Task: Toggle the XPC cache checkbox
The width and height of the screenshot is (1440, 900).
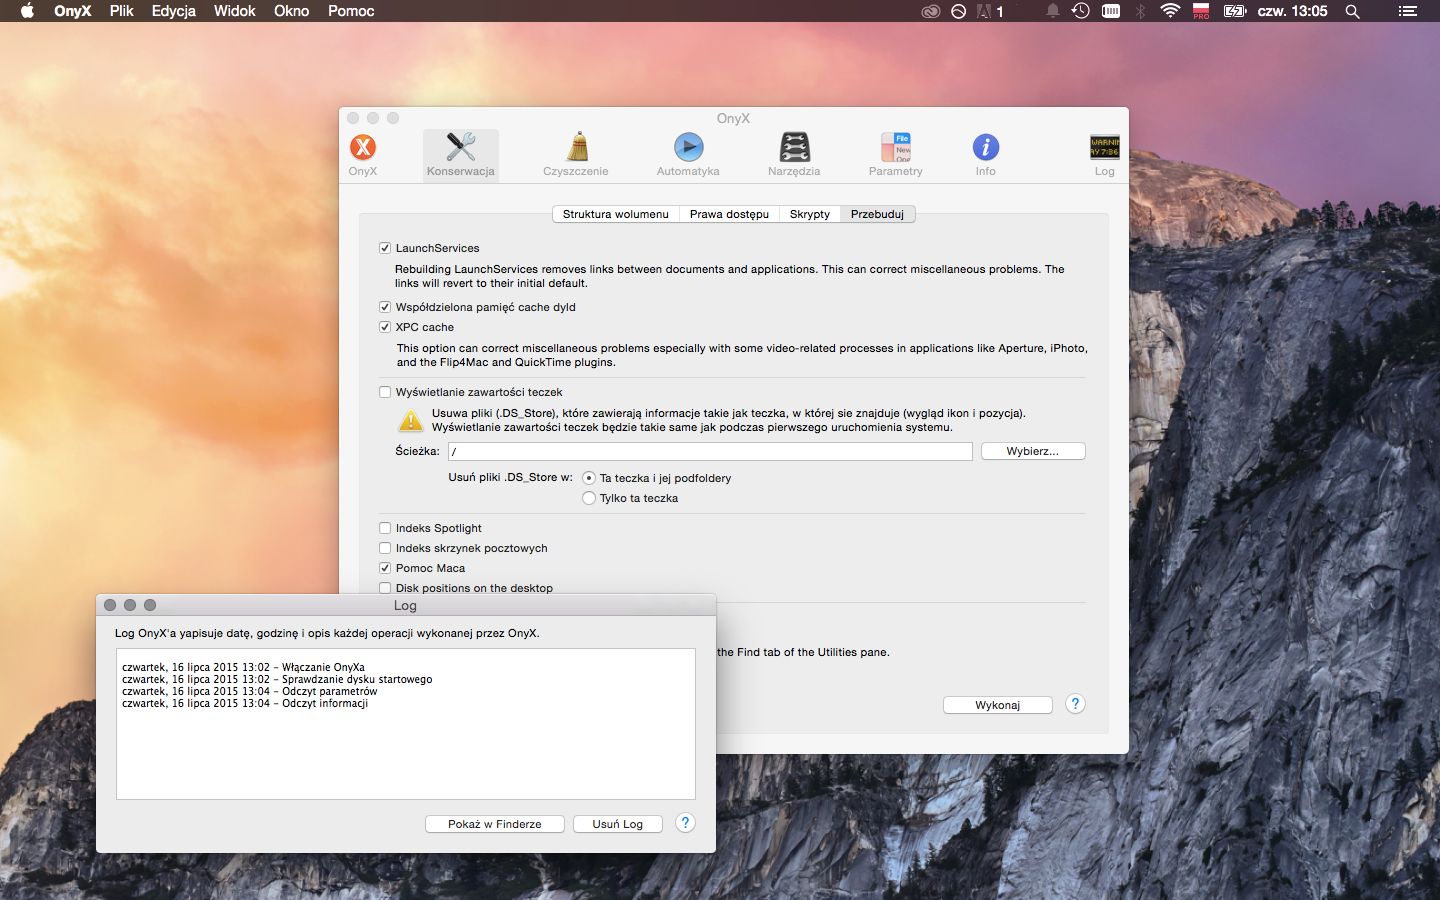Action: coord(385,327)
